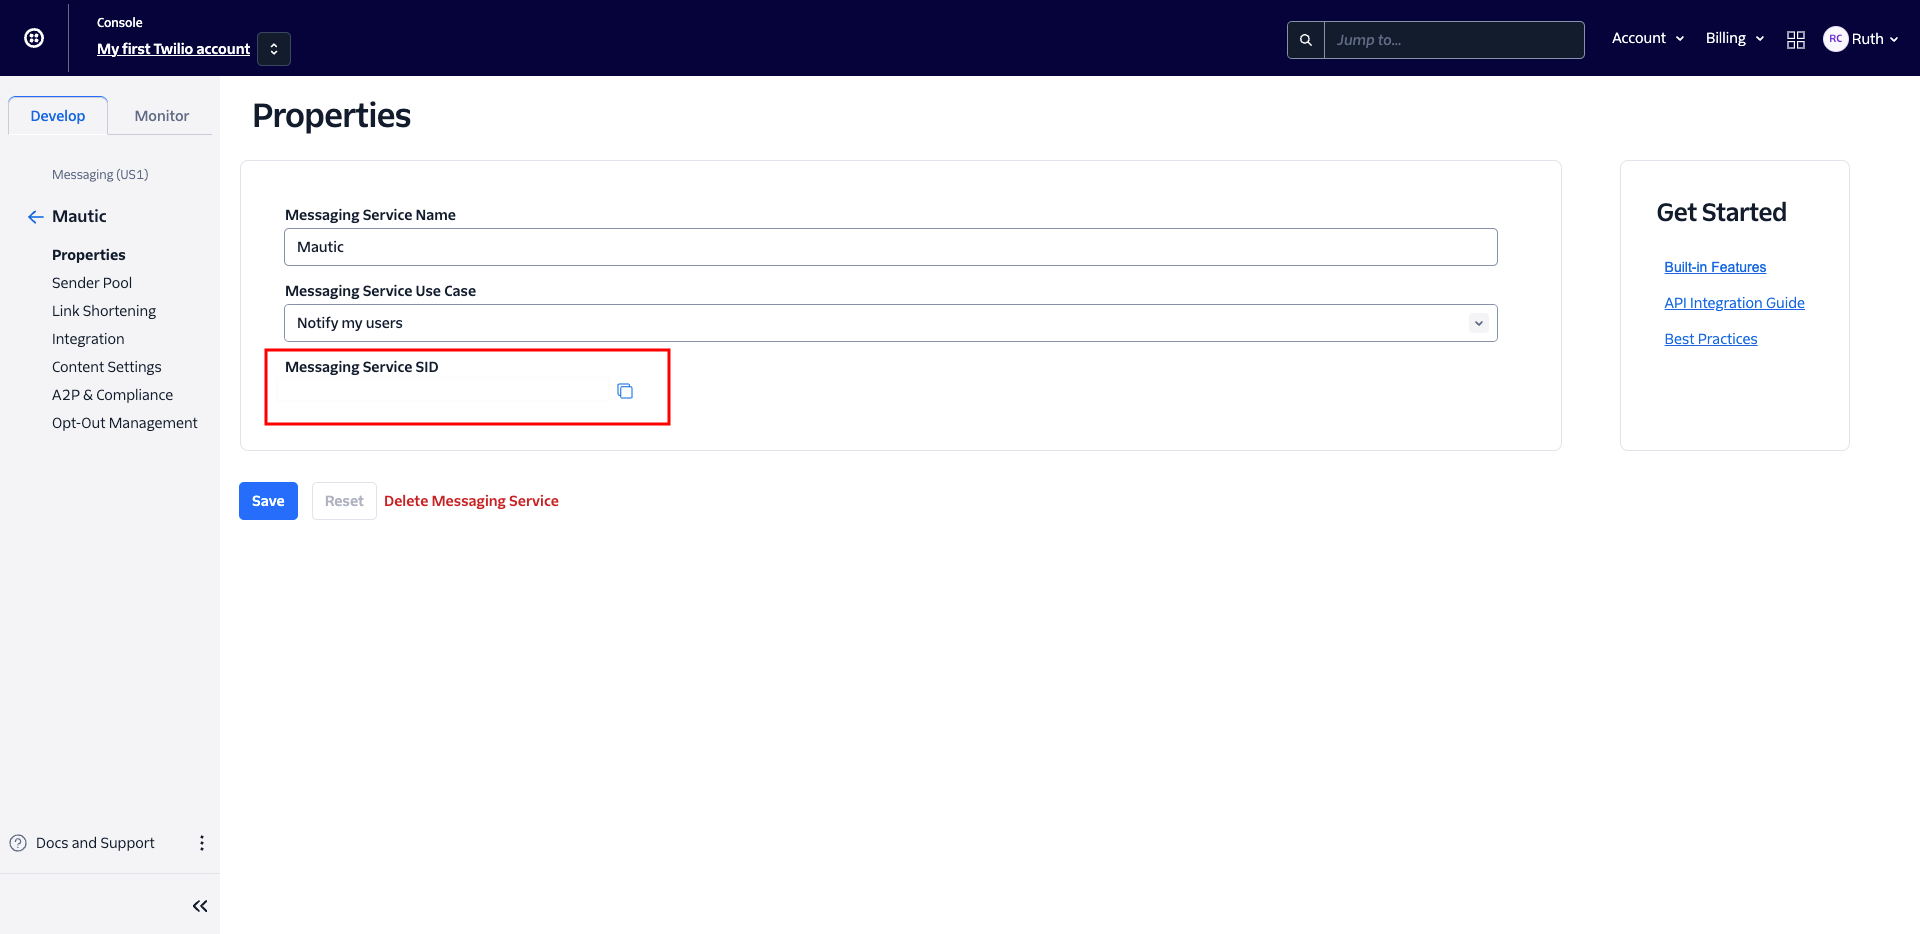Select Sender Pool in the sidebar
Viewport: 1920px width, 934px height.
92,283
